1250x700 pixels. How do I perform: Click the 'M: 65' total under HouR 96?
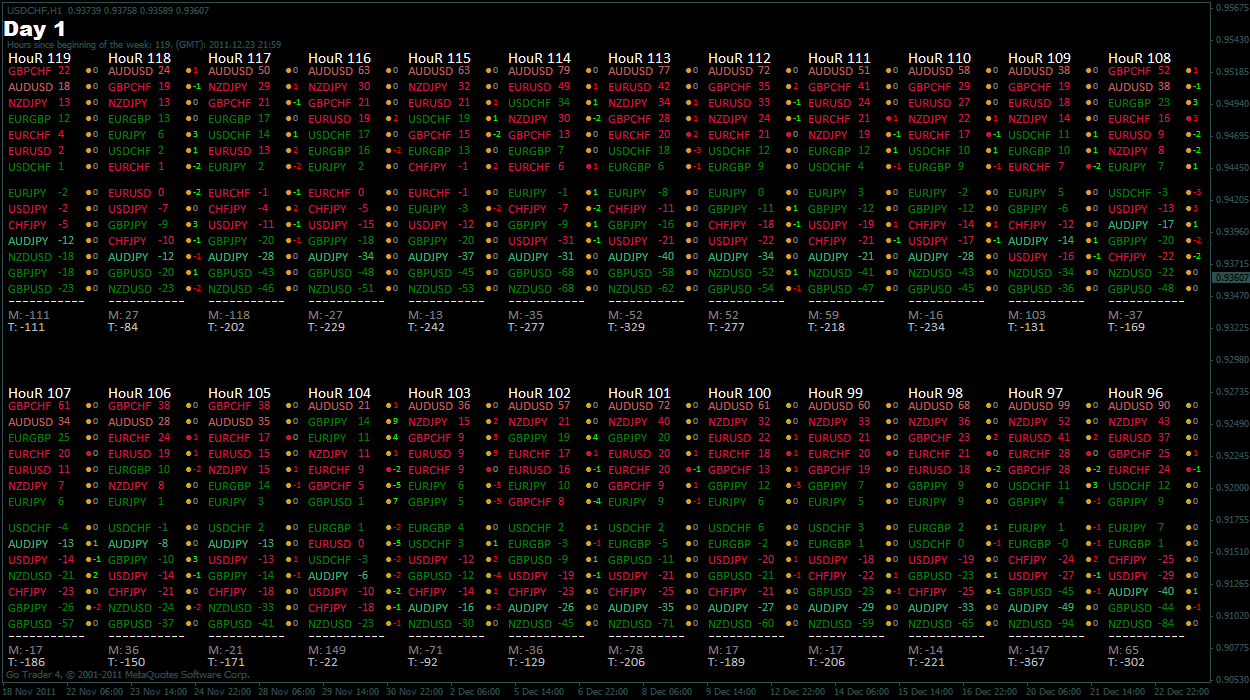[x=1123, y=650]
